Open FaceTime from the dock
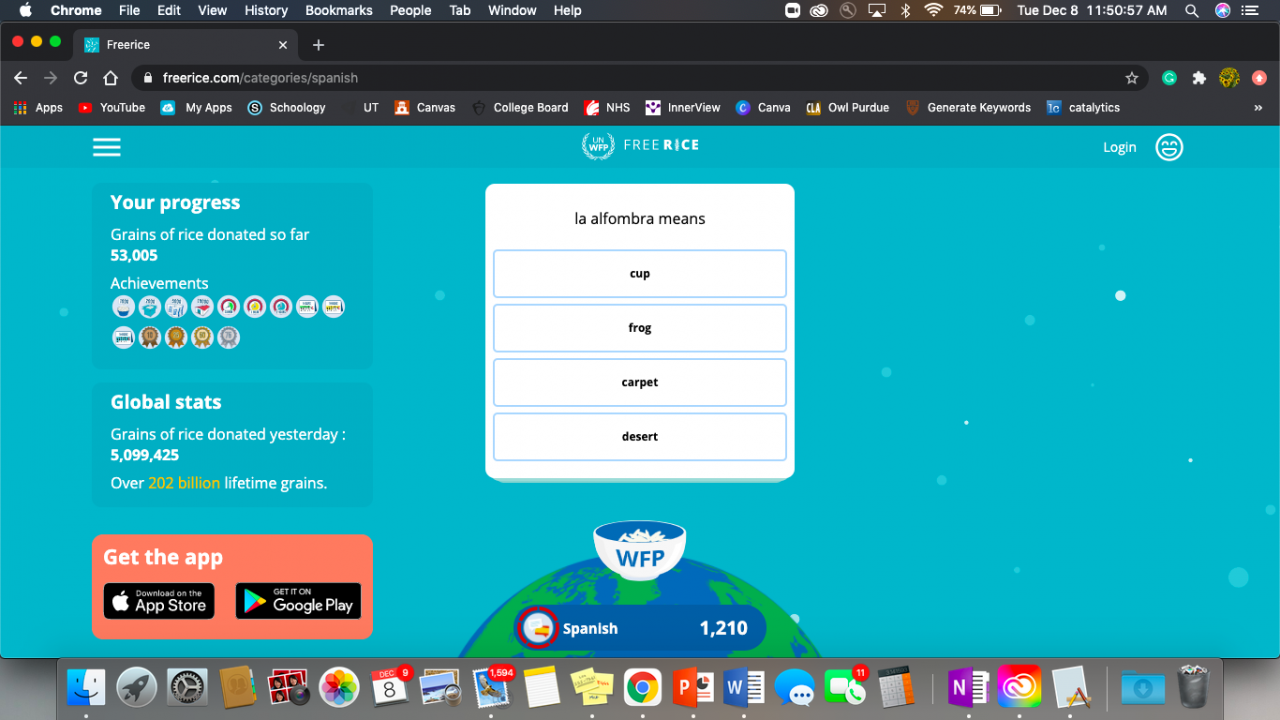Image resolution: width=1280 pixels, height=720 pixels. [x=846, y=687]
